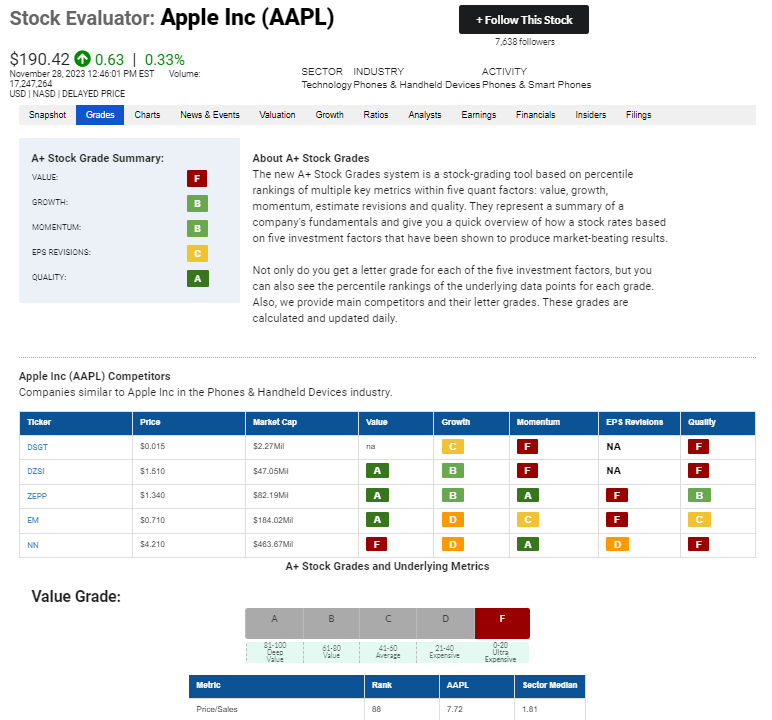Image resolution: width=772 pixels, height=720 pixels.
Task: Click ZEPP's Momentum A grade badge
Action: click(528, 495)
